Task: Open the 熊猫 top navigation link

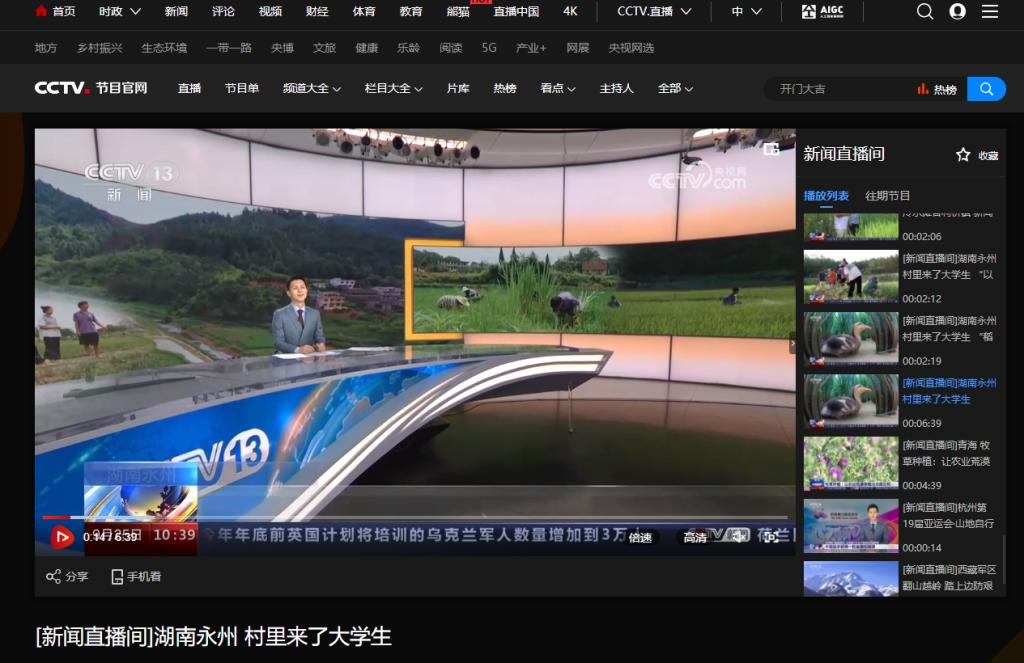Action: [x=458, y=11]
